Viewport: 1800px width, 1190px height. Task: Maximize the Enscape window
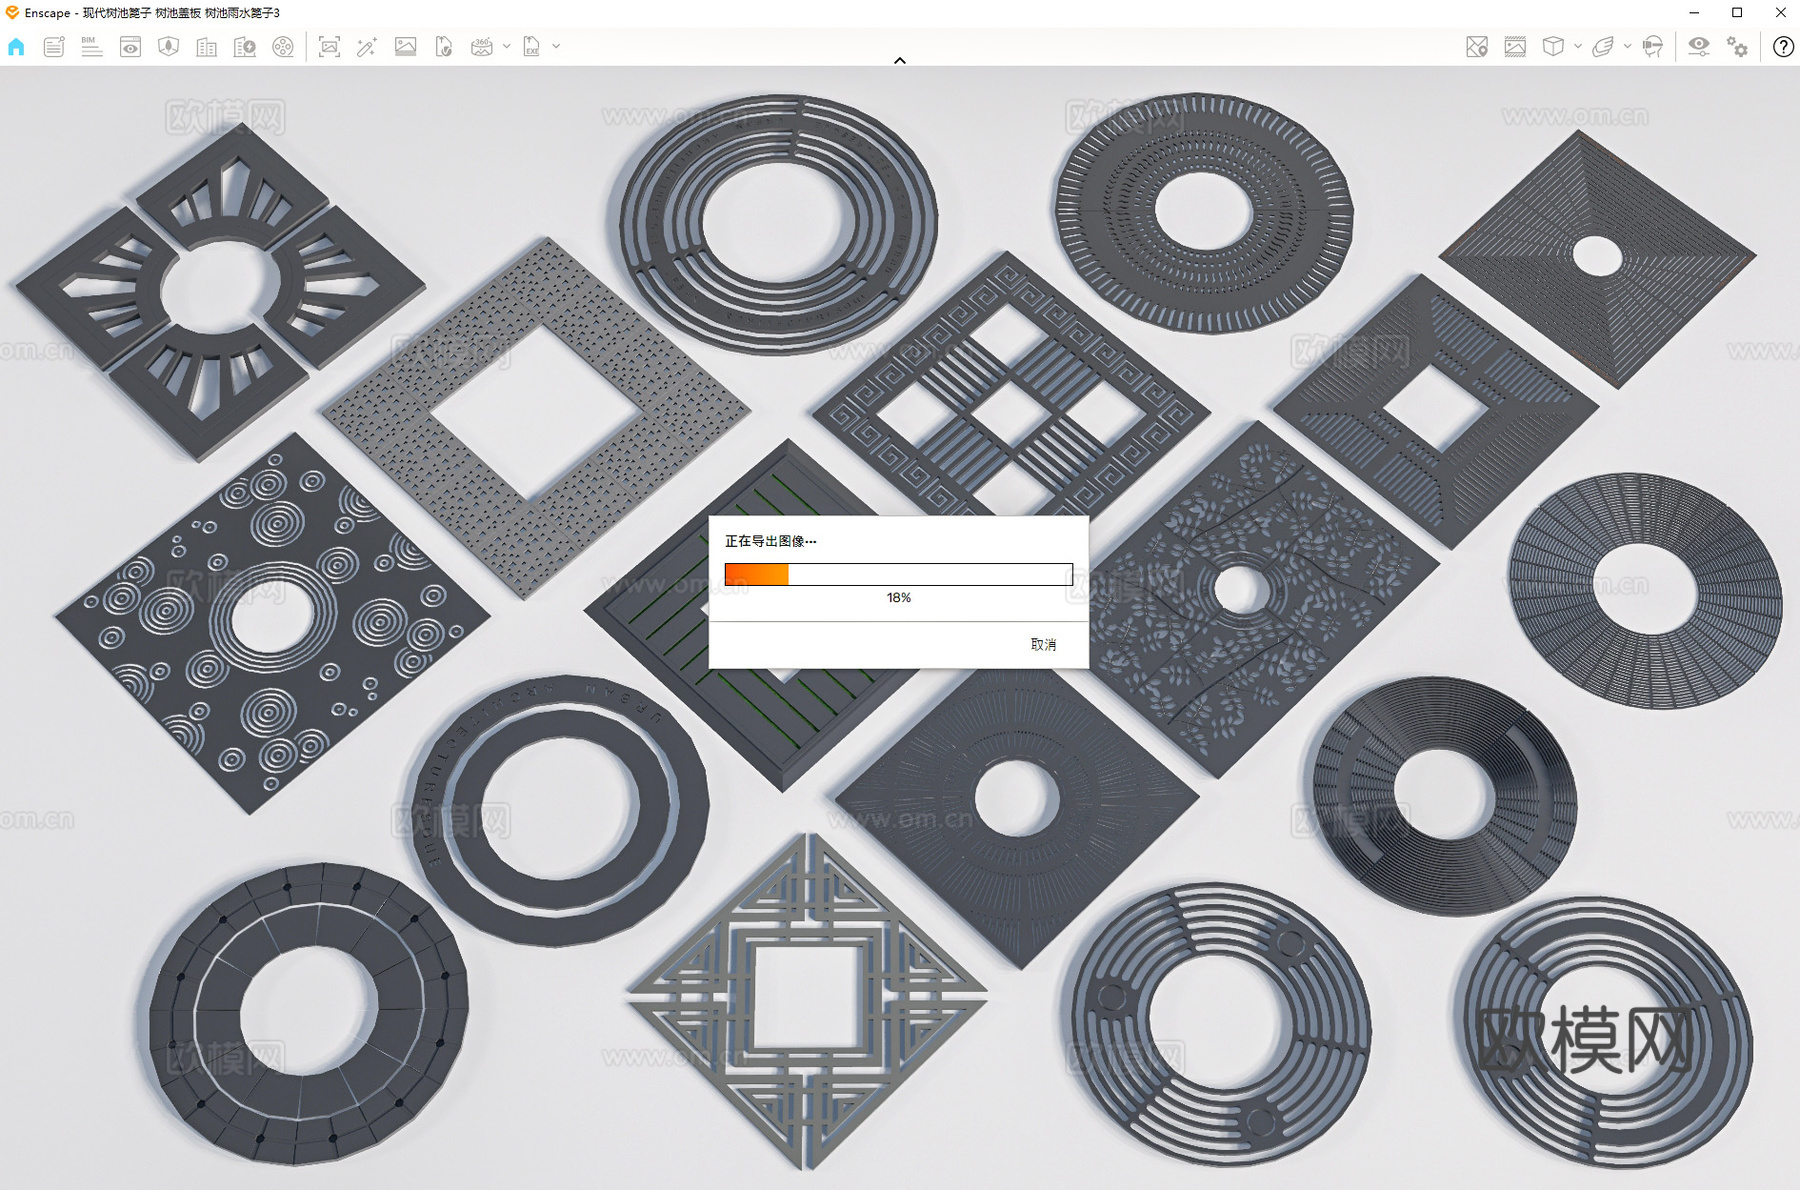pos(1737,13)
